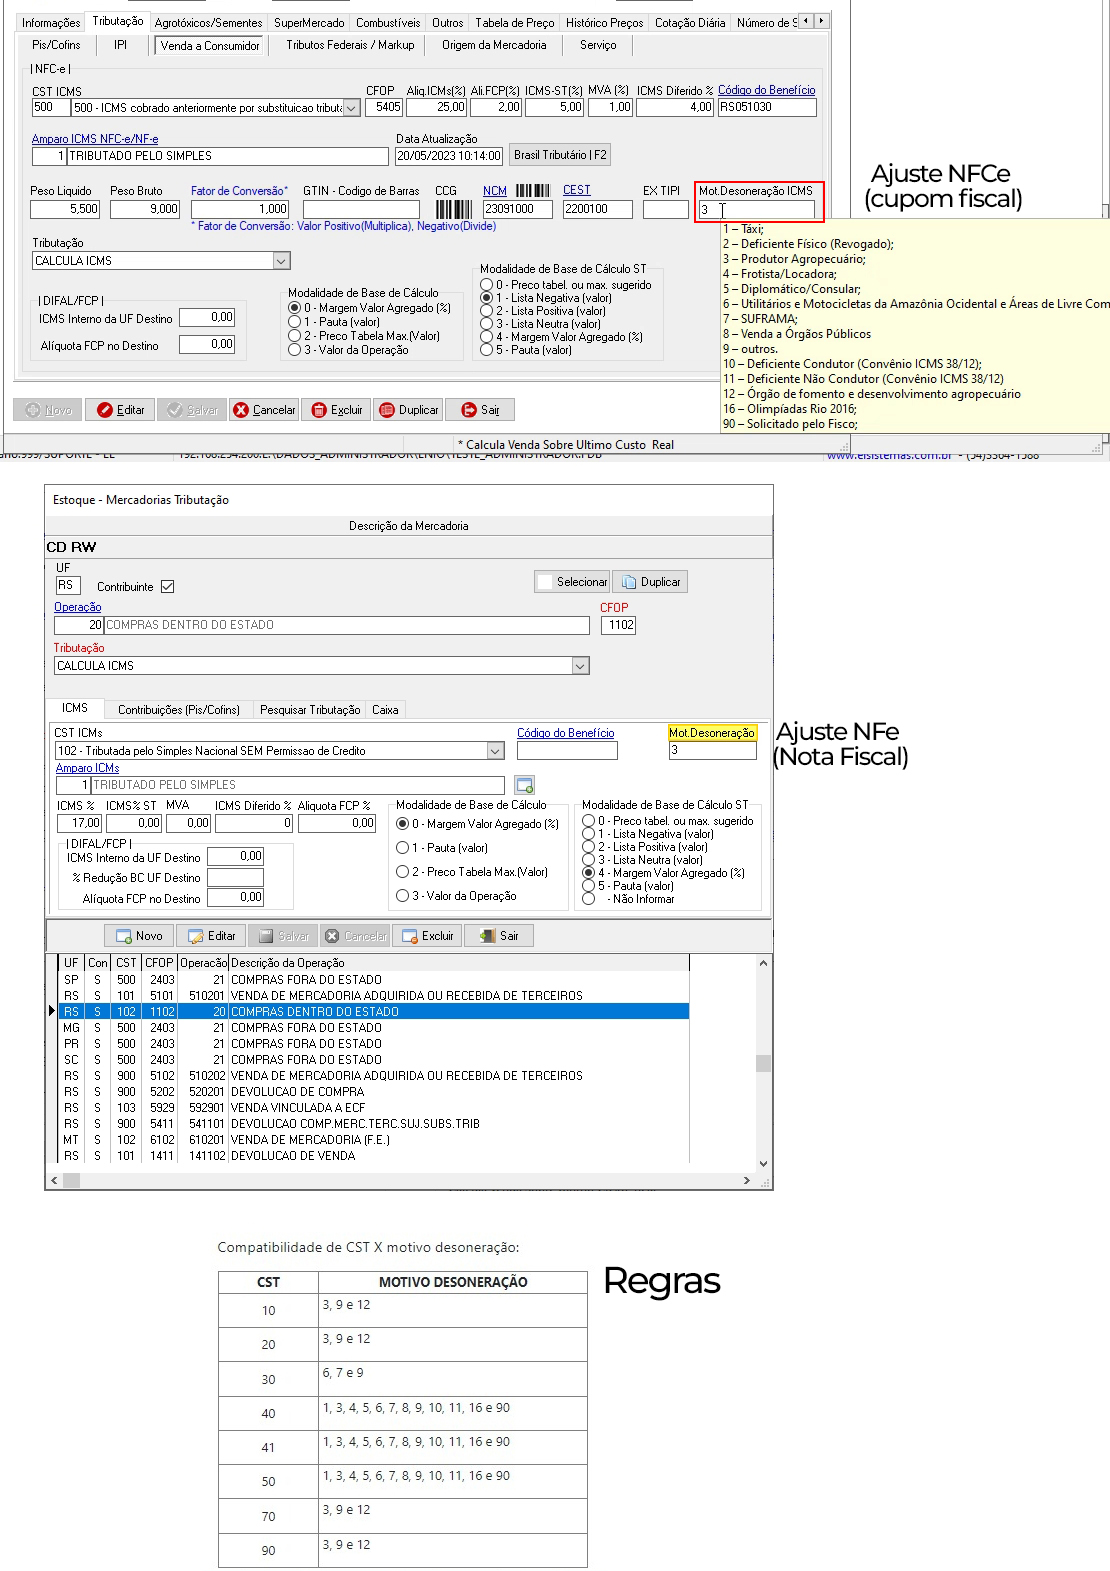Toggle the Contribuinte checkbox

[x=167, y=587]
